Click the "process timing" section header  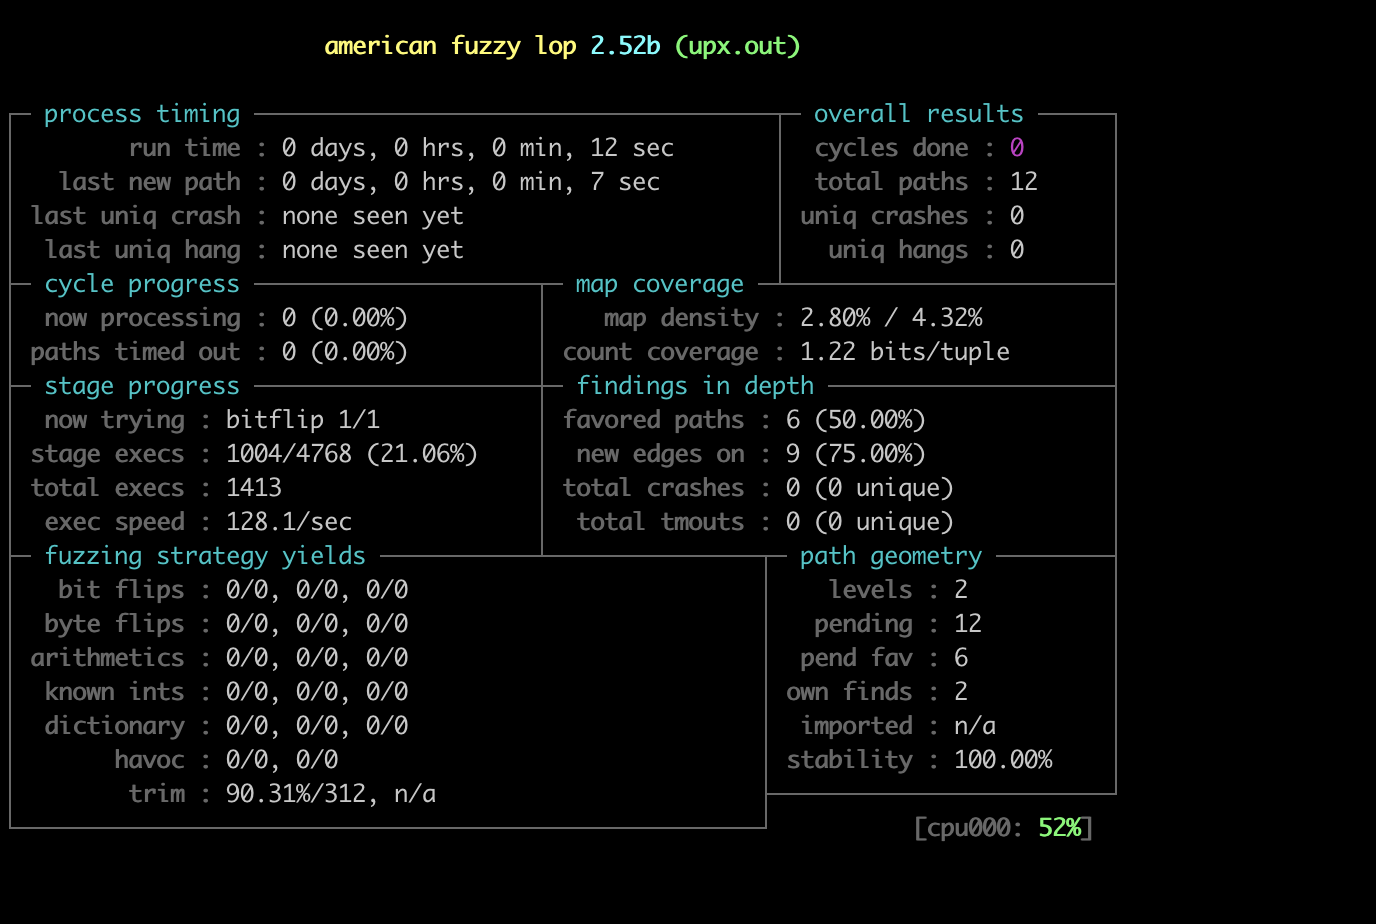coord(142,114)
